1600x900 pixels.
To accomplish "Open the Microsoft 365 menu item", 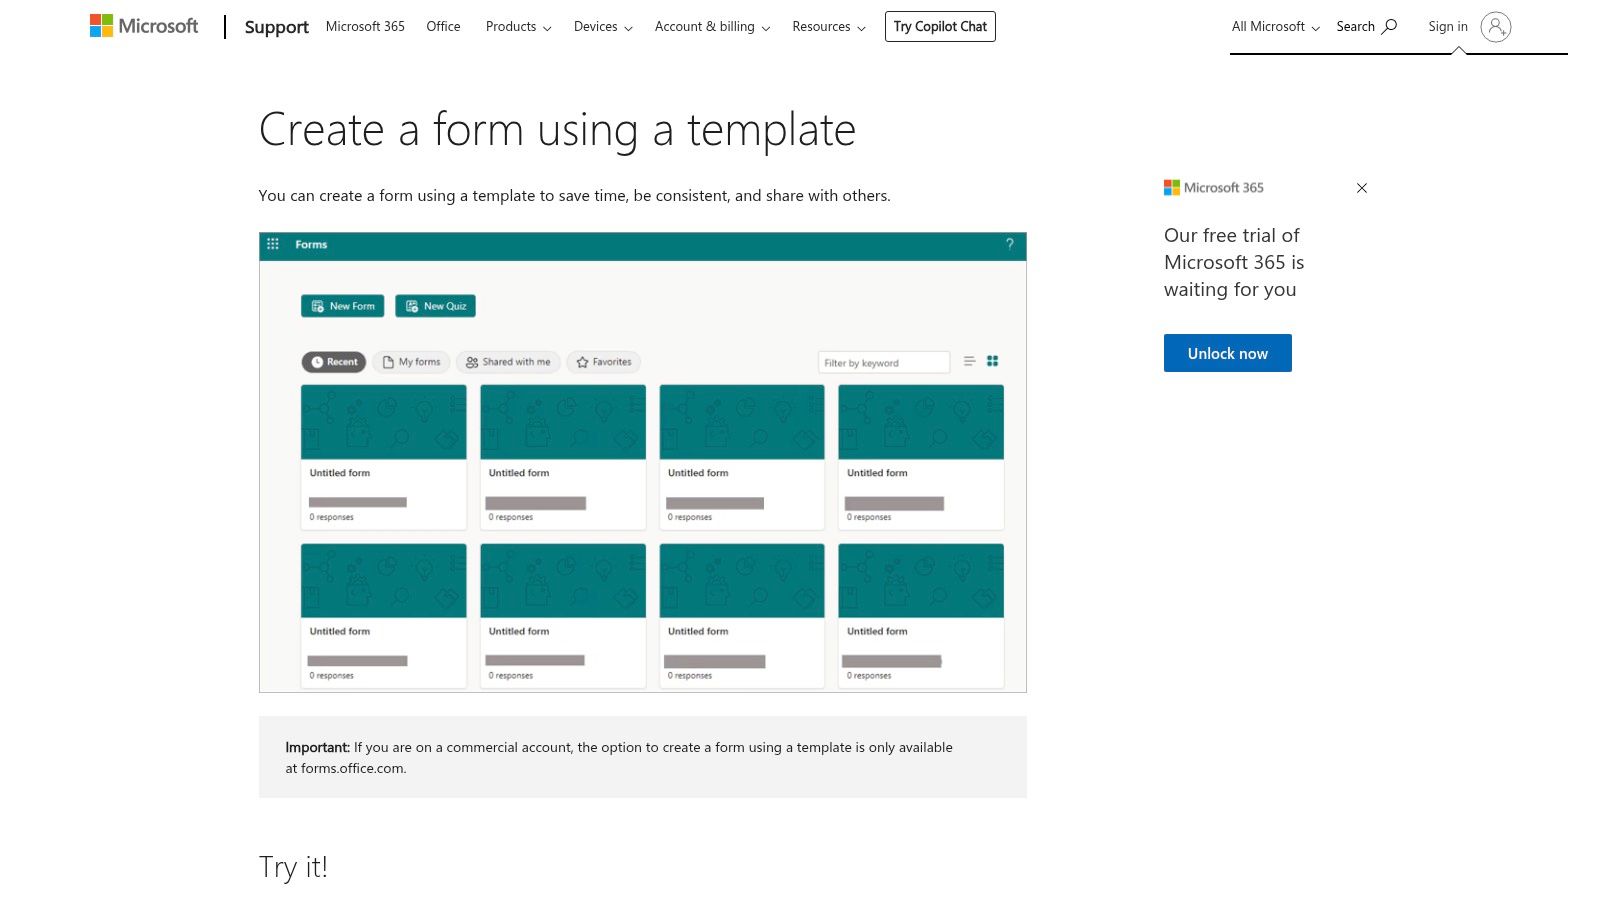I will coord(365,26).
